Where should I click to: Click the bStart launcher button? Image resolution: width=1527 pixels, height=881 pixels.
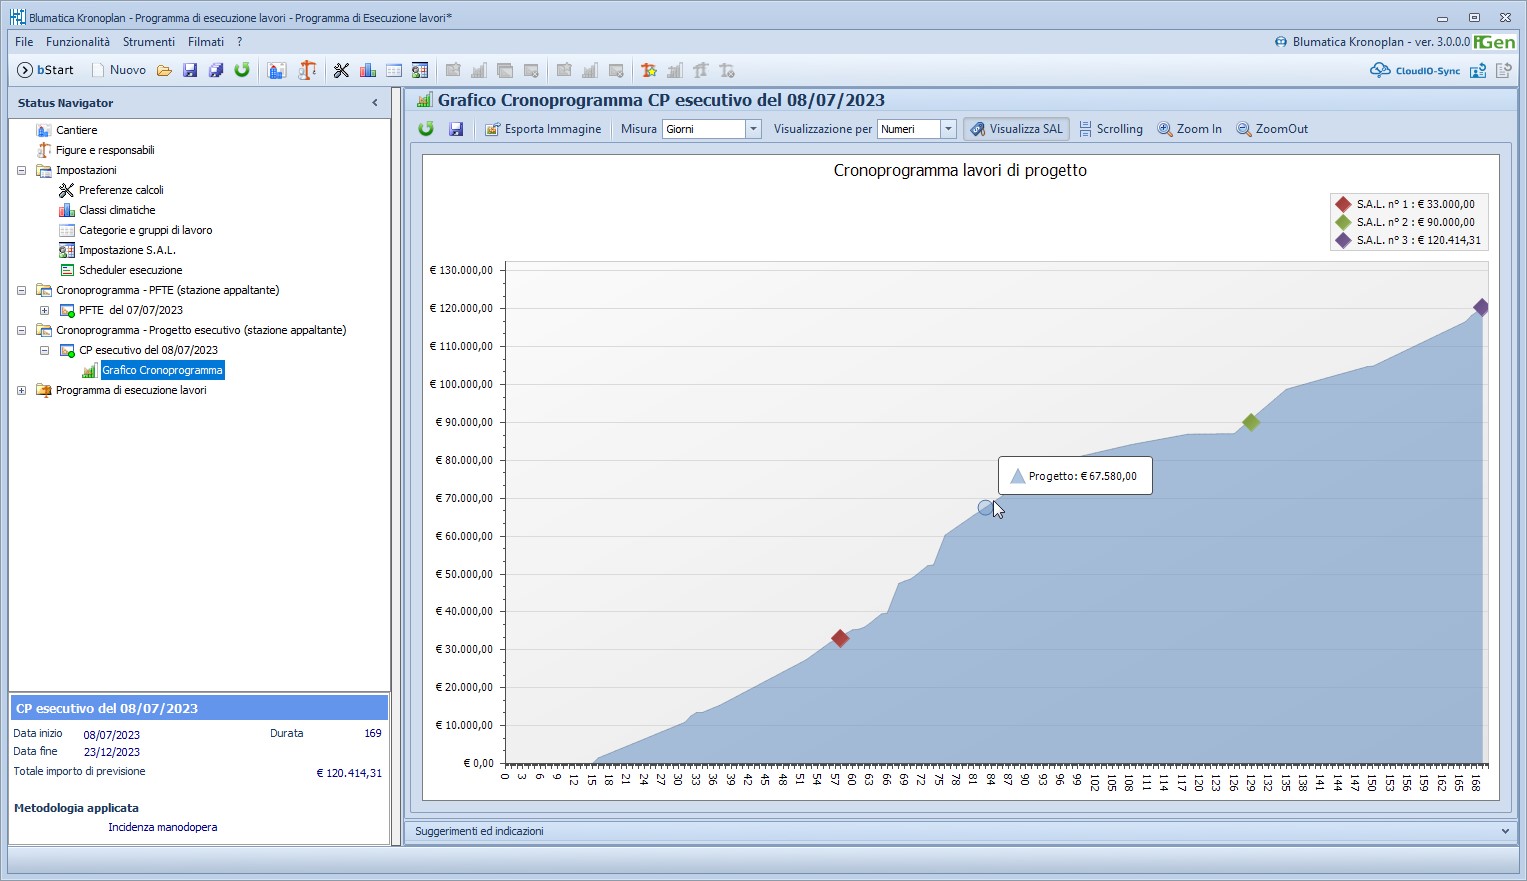pos(46,70)
